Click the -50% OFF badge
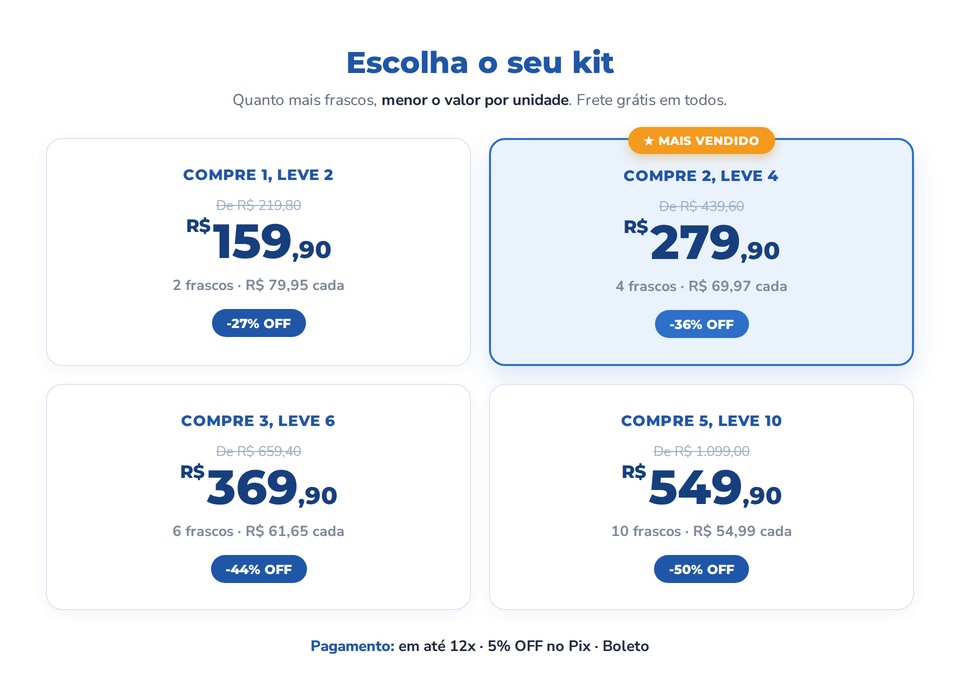The height and width of the screenshot is (696, 960). pos(701,569)
